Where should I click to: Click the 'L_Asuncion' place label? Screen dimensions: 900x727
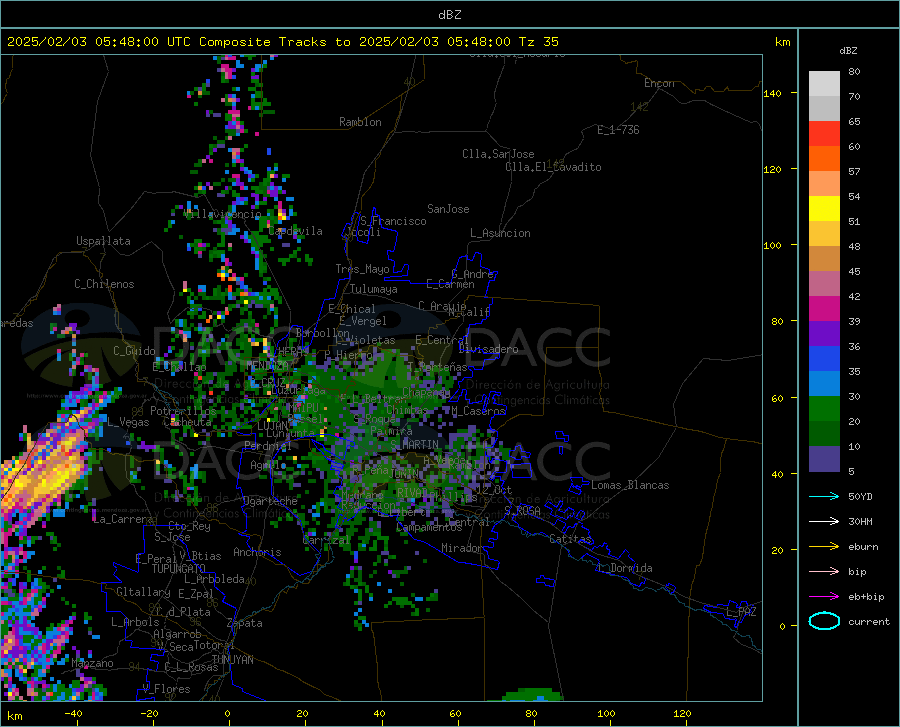point(500,233)
